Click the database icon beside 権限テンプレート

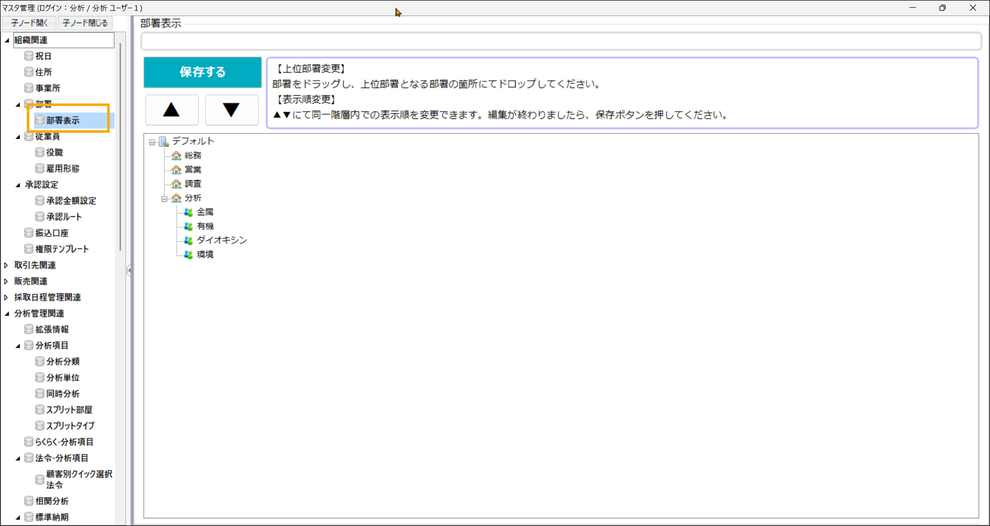(28, 249)
